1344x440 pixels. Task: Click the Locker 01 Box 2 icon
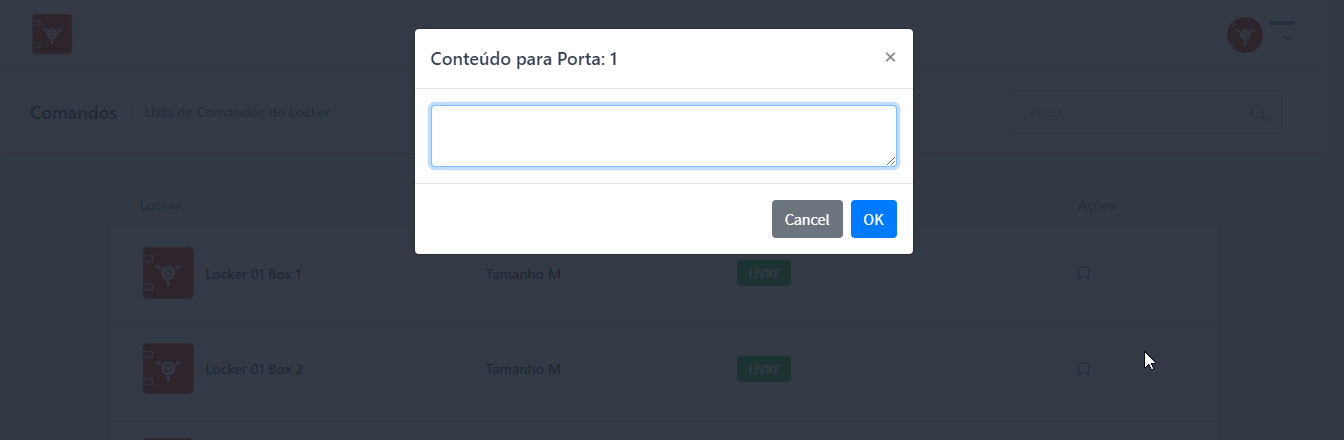pyautogui.click(x=168, y=369)
